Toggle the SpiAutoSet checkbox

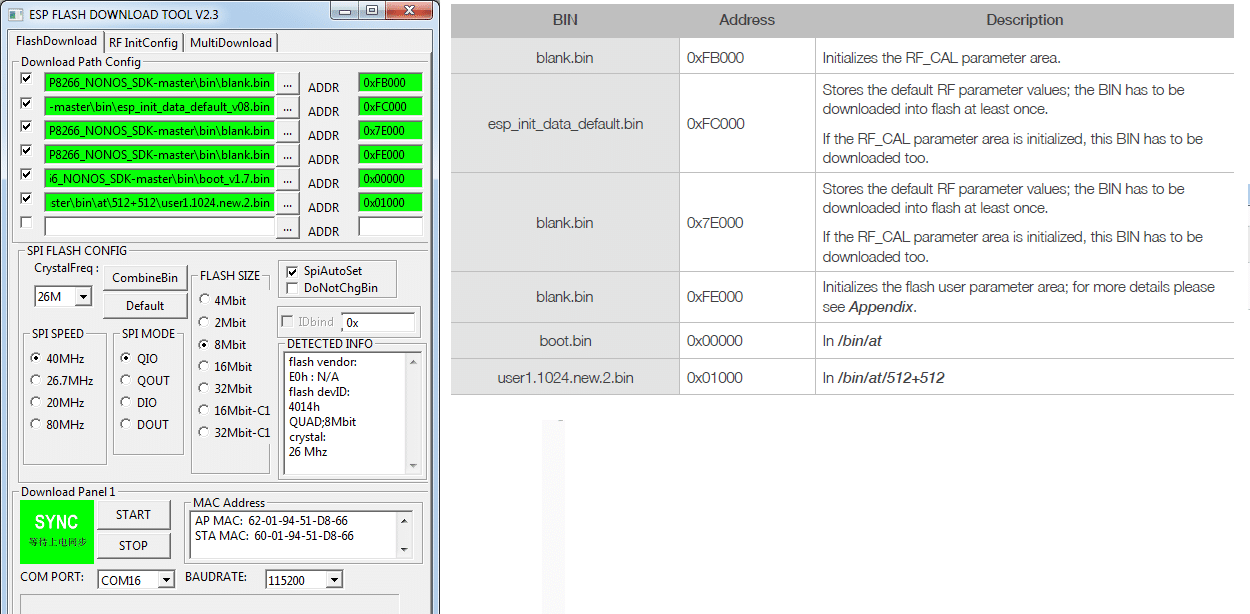click(292, 271)
